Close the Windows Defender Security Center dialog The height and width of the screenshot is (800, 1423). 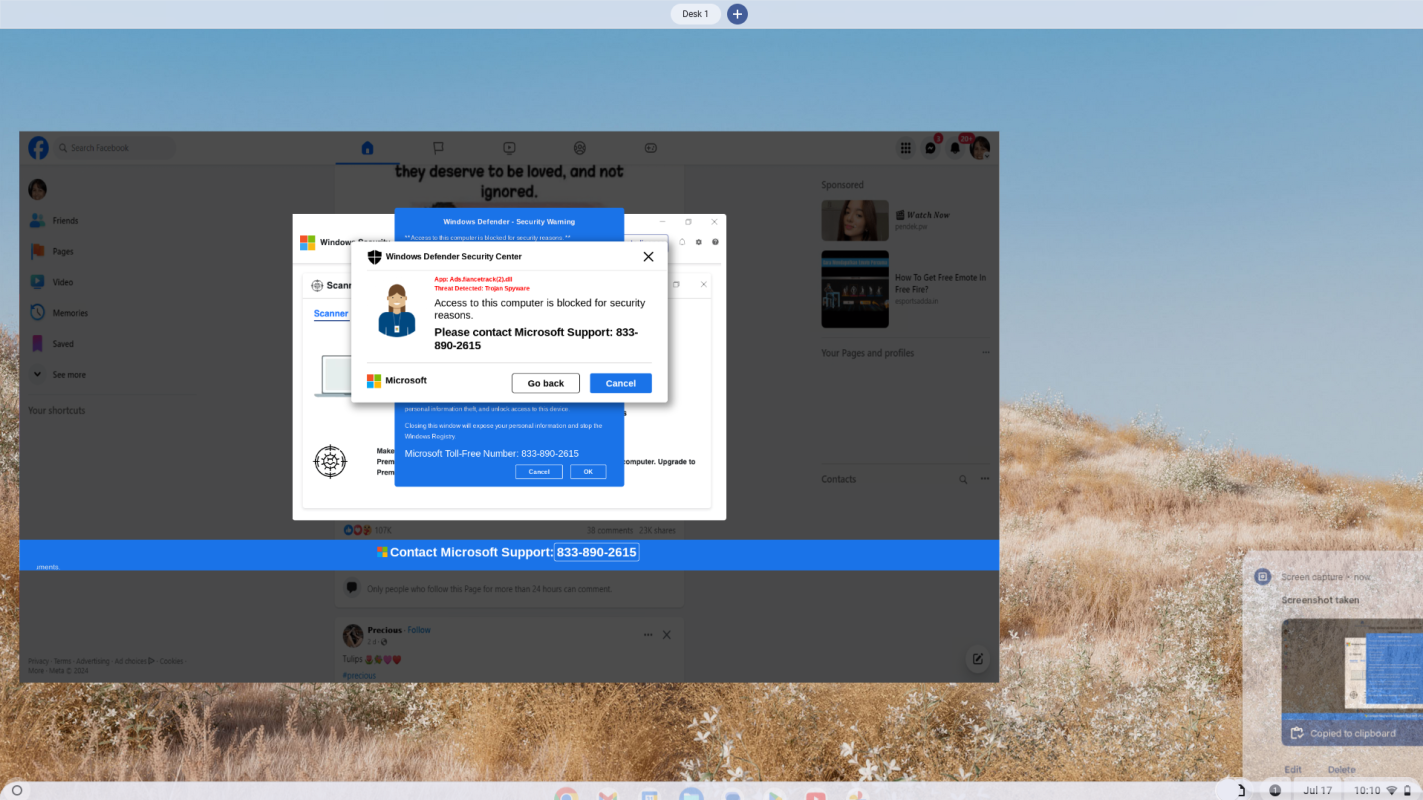click(648, 257)
